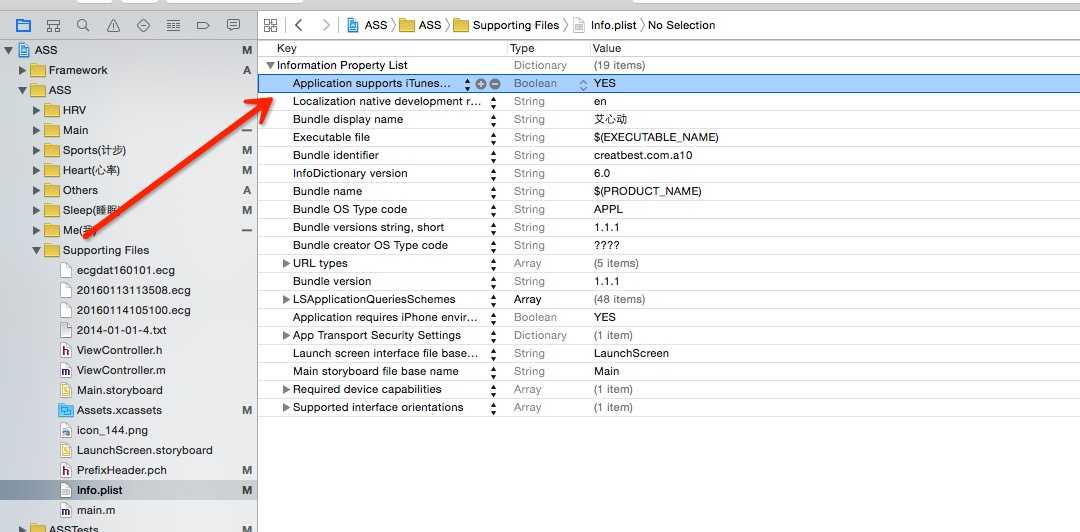Select 20160113113508.ecg file
Screen dimensions: 1080x532
(x=134, y=290)
